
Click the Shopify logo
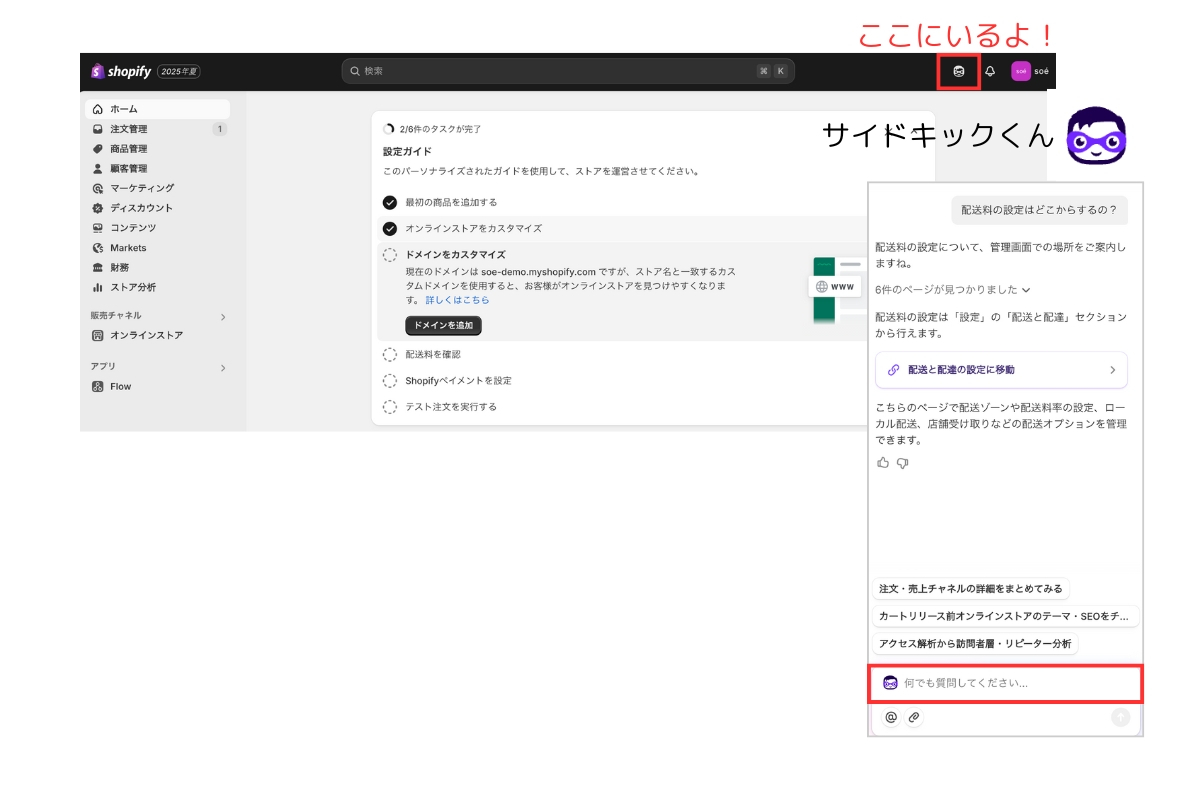click(x=121, y=71)
